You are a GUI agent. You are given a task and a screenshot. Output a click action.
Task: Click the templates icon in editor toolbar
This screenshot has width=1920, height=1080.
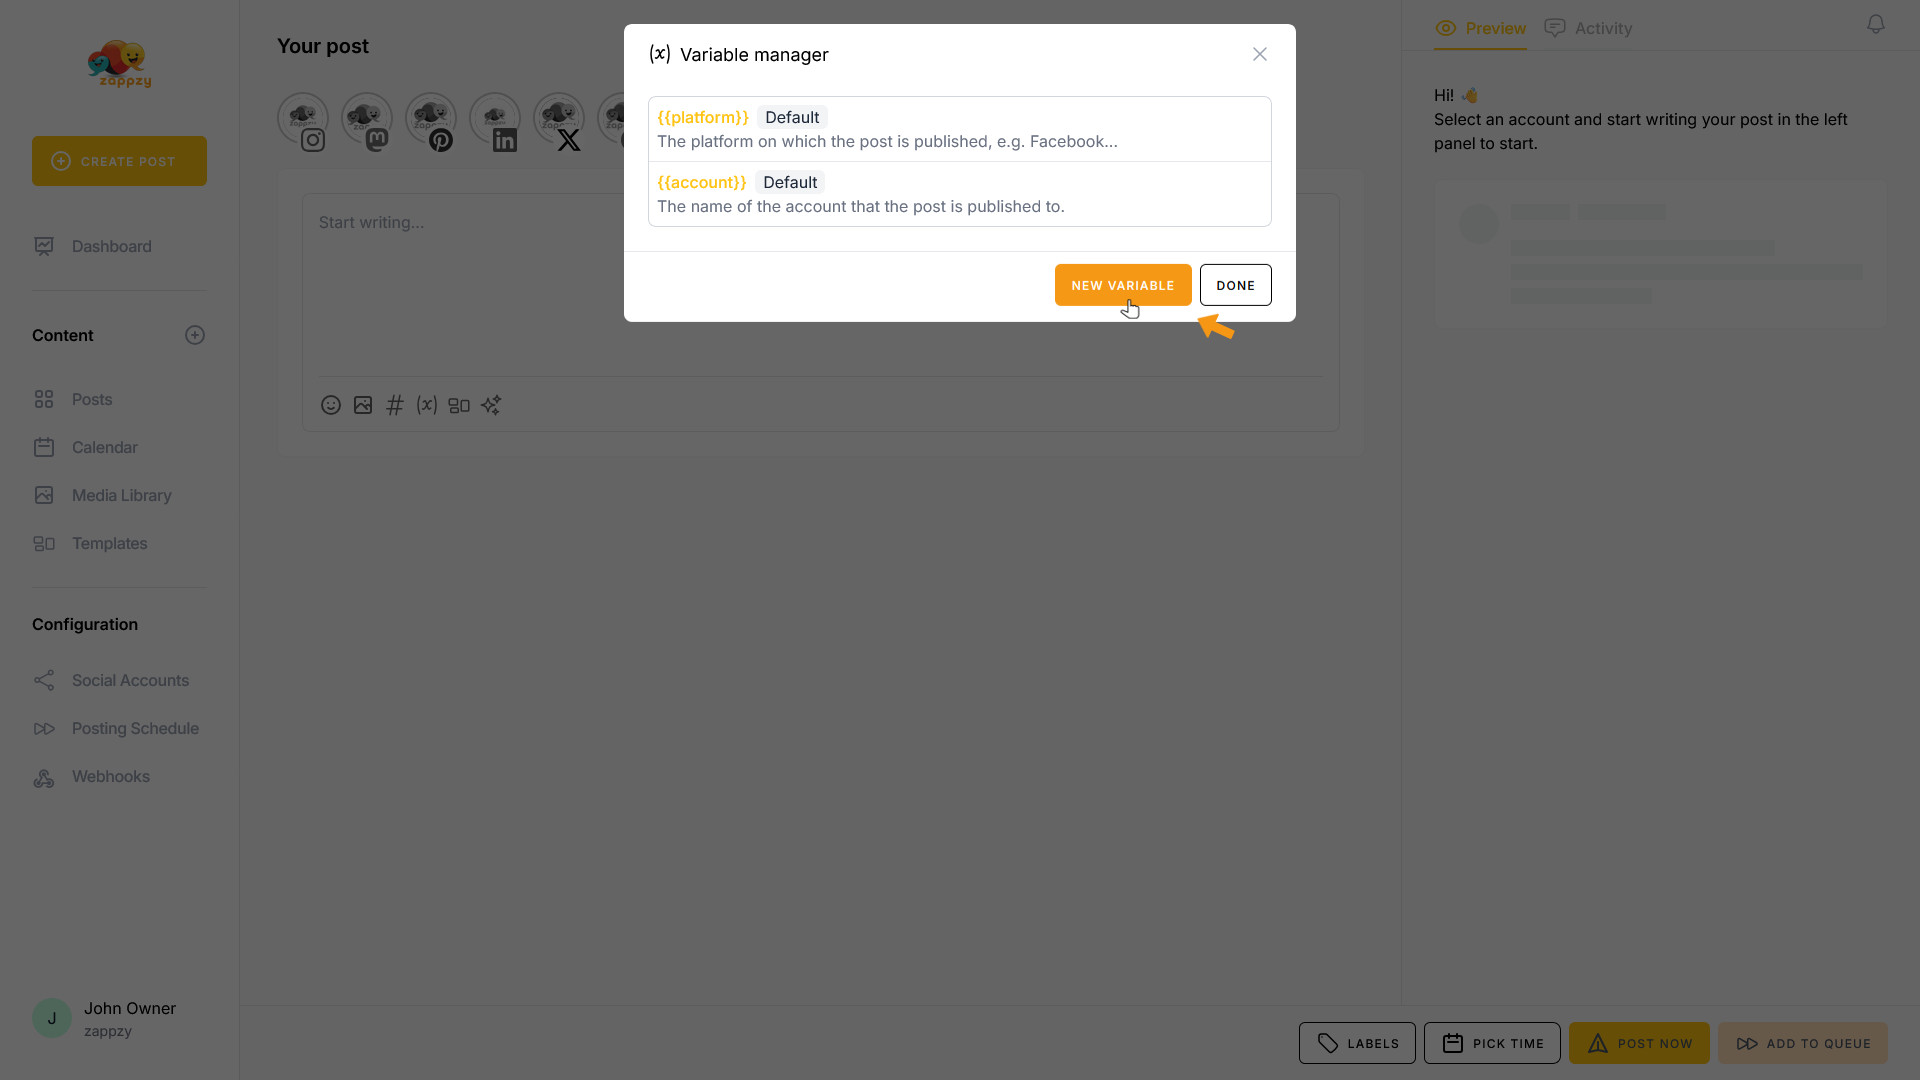(459, 405)
